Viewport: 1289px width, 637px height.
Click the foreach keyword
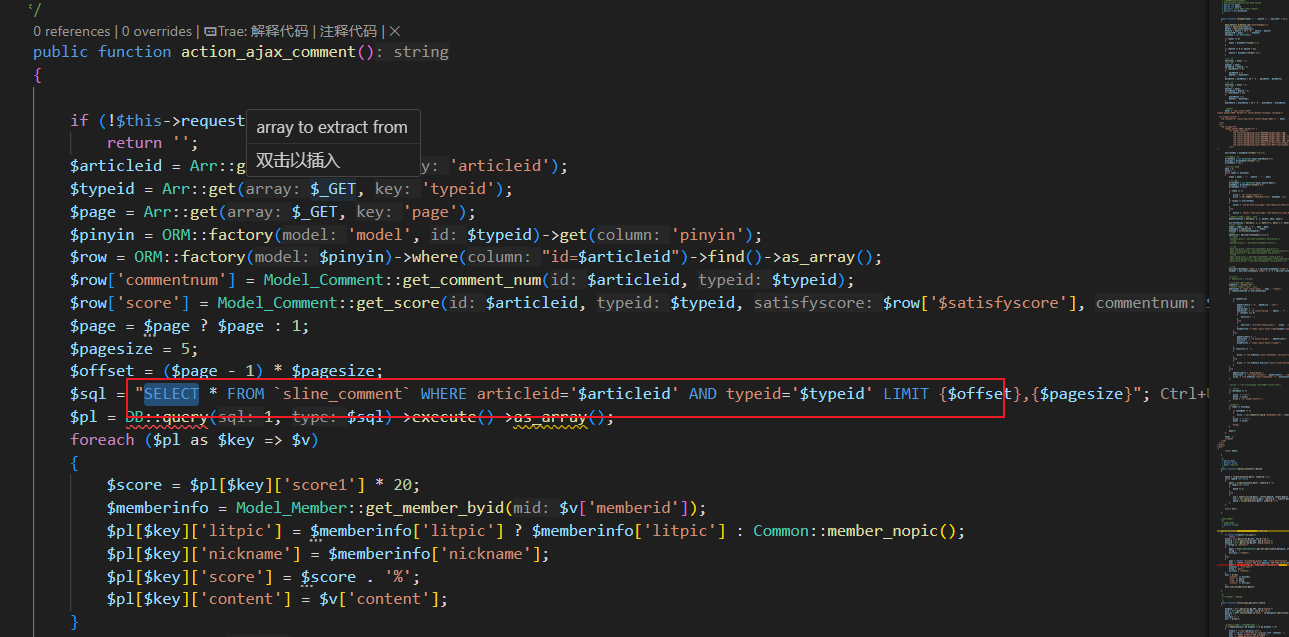(x=101, y=440)
